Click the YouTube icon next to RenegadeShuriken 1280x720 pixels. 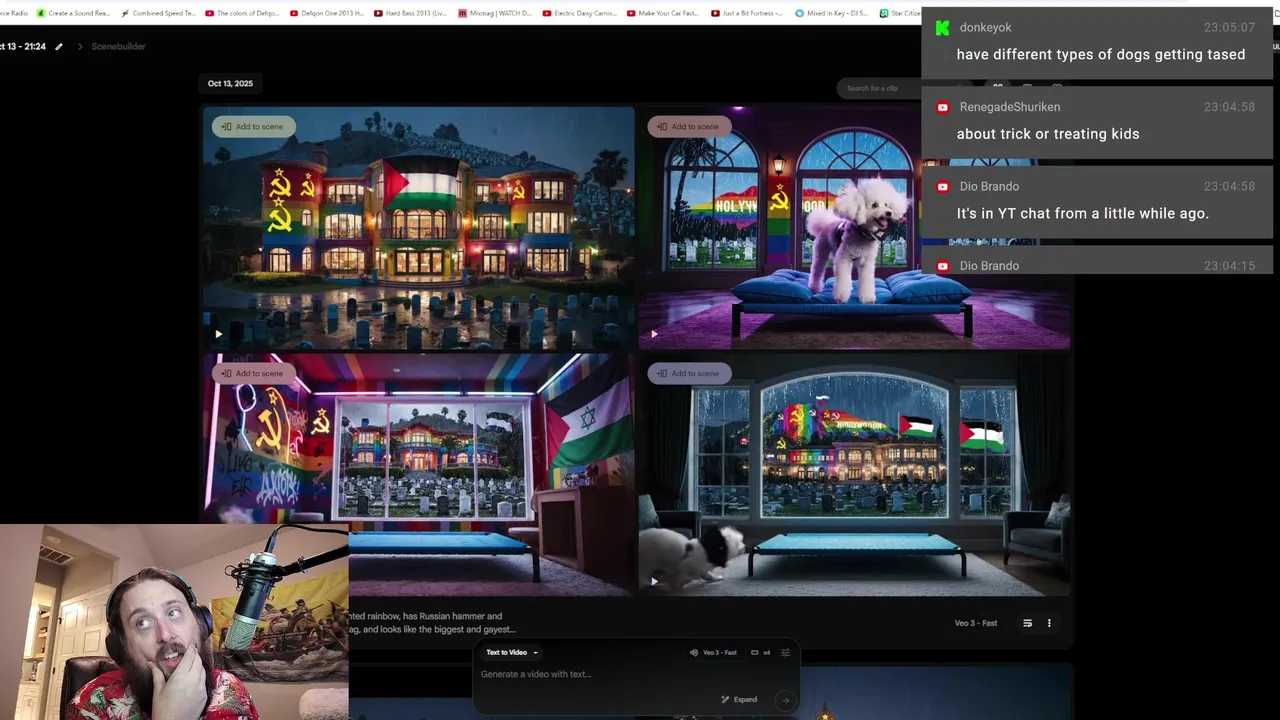[942, 107]
